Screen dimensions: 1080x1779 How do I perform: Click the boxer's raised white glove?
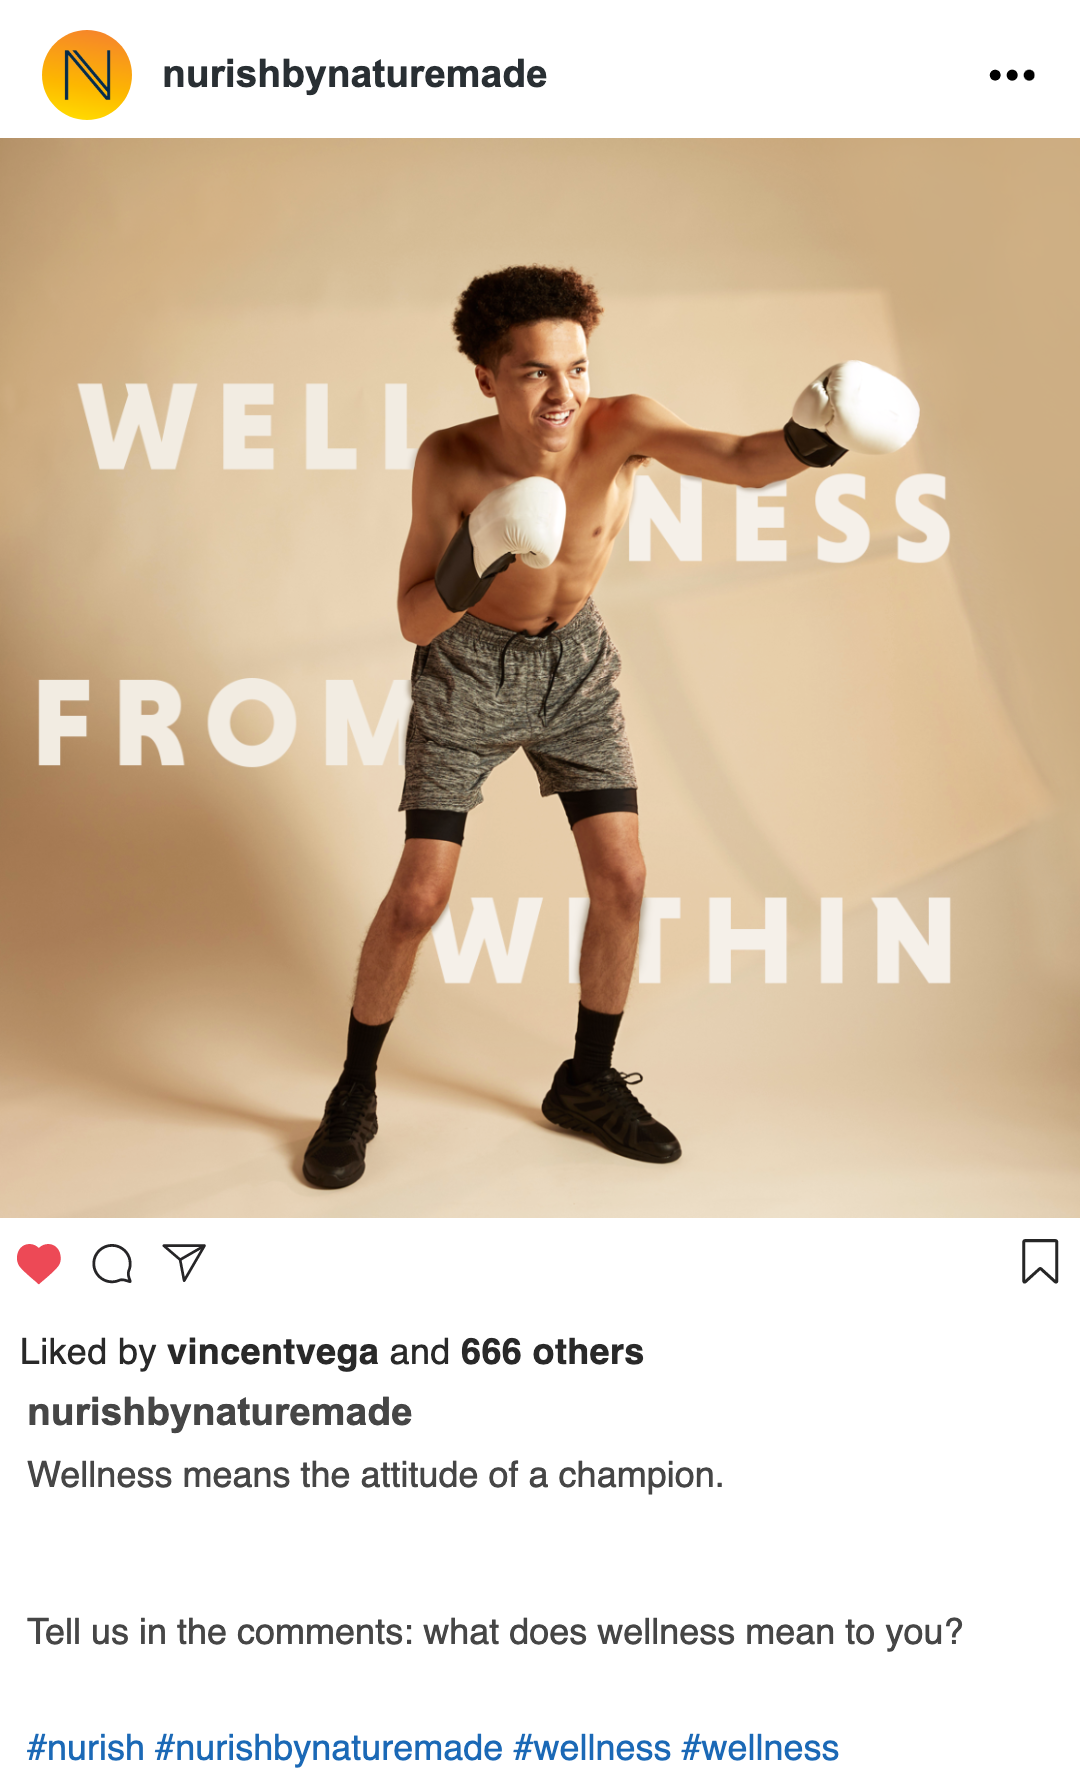click(855, 410)
